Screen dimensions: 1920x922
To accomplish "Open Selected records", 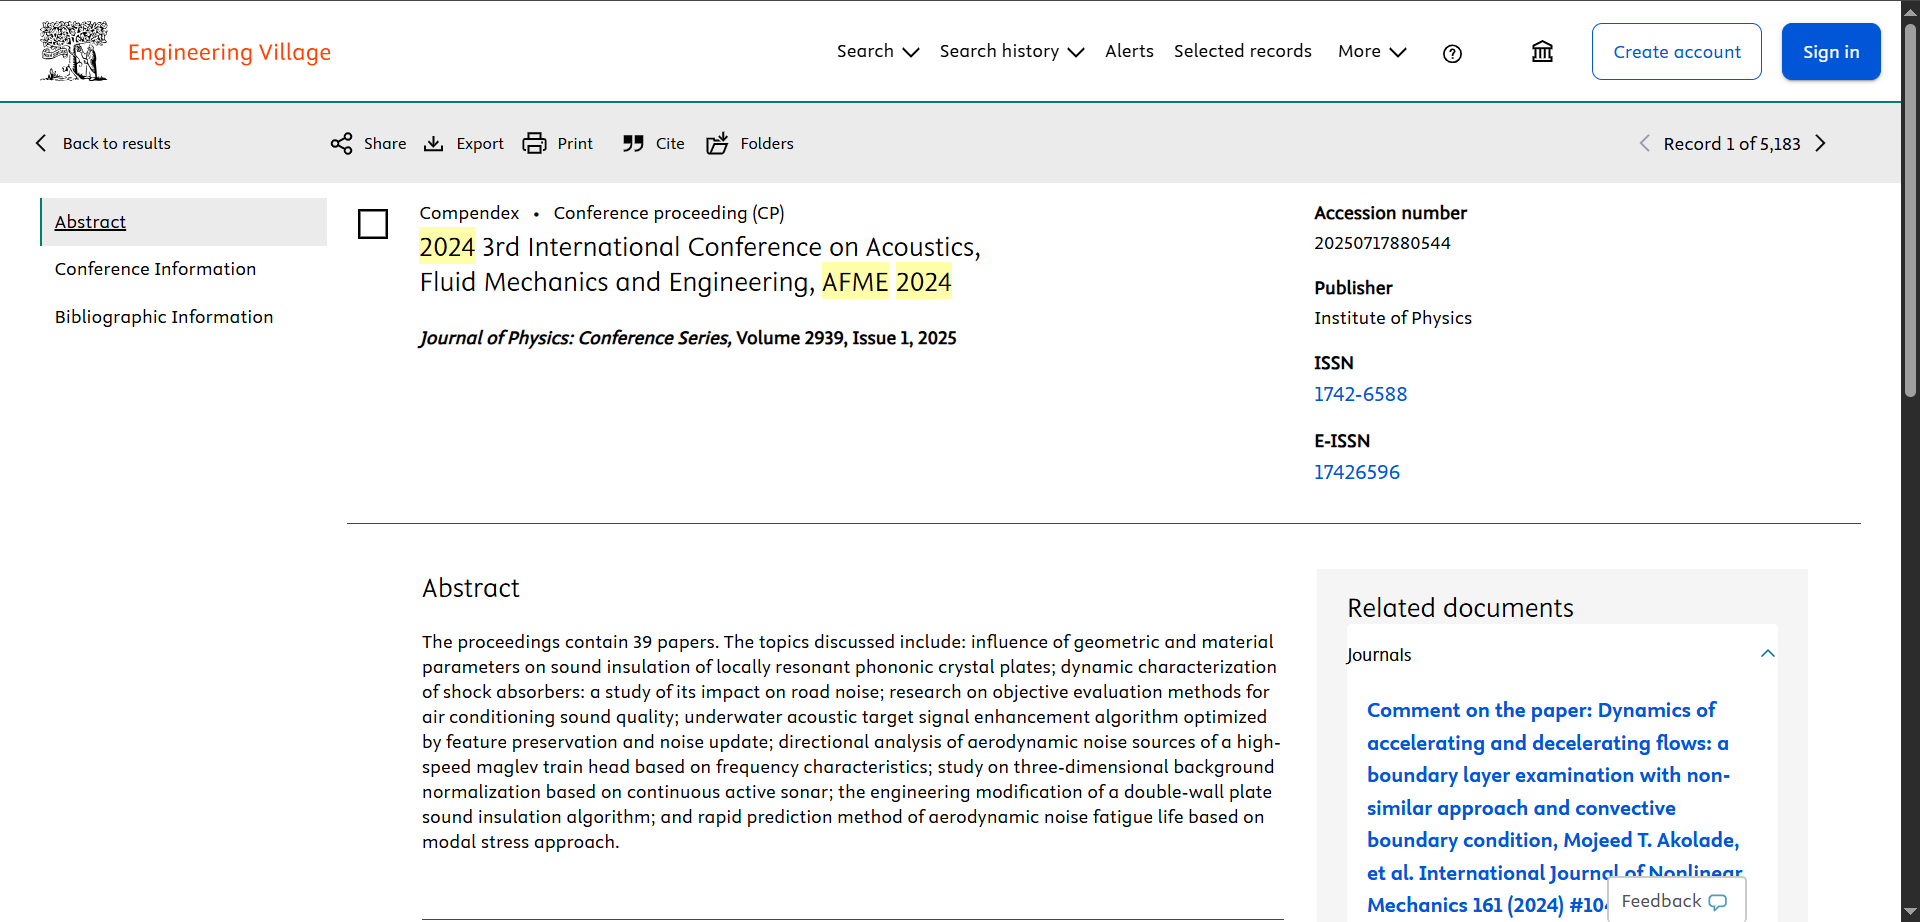I will 1242,51.
